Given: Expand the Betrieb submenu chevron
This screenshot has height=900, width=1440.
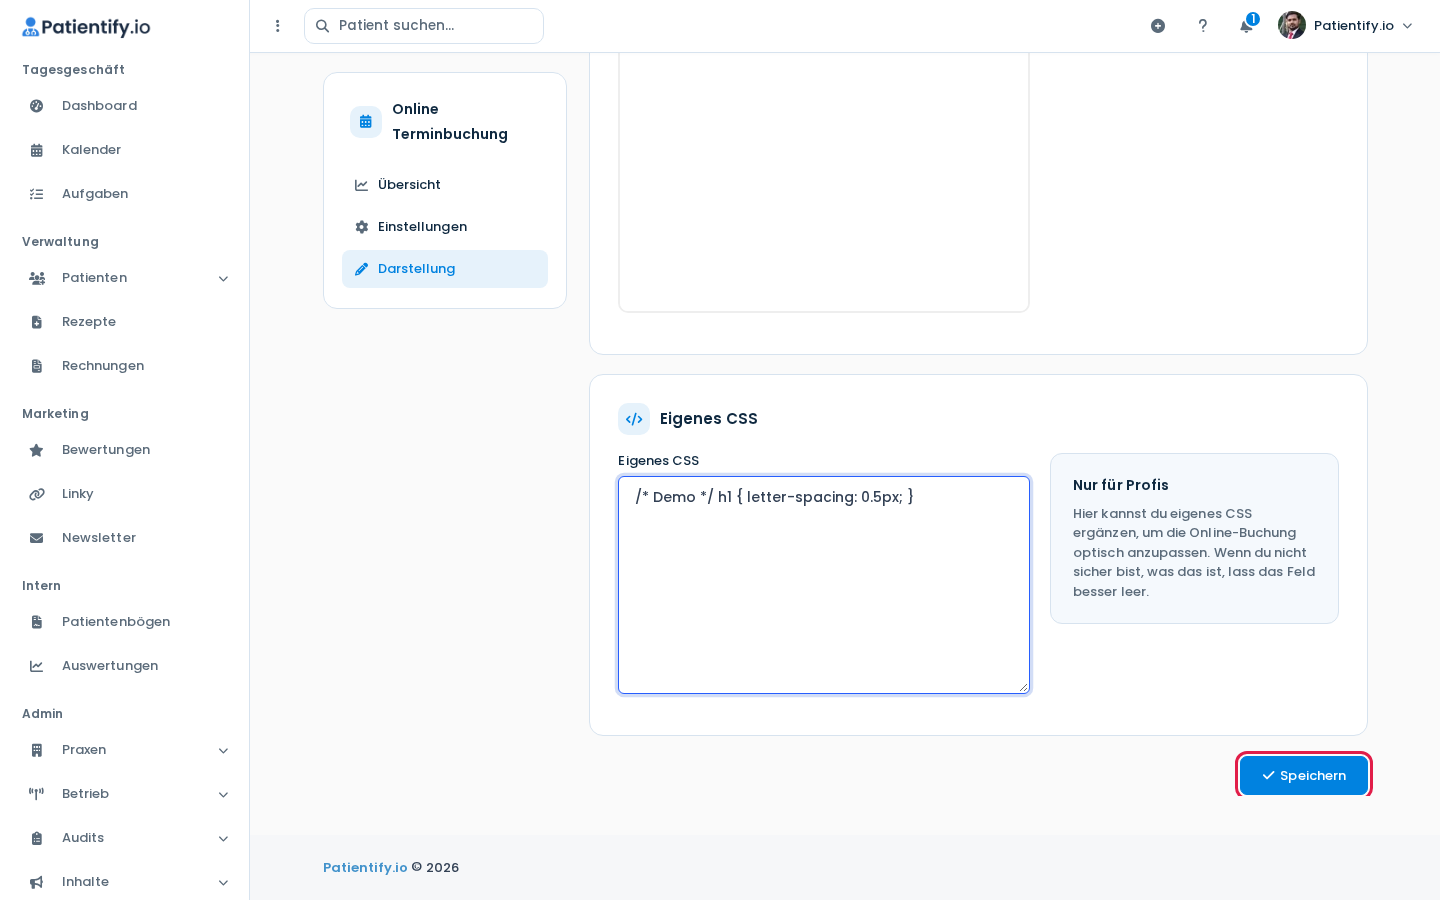Looking at the screenshot, I should pos(223,795).
